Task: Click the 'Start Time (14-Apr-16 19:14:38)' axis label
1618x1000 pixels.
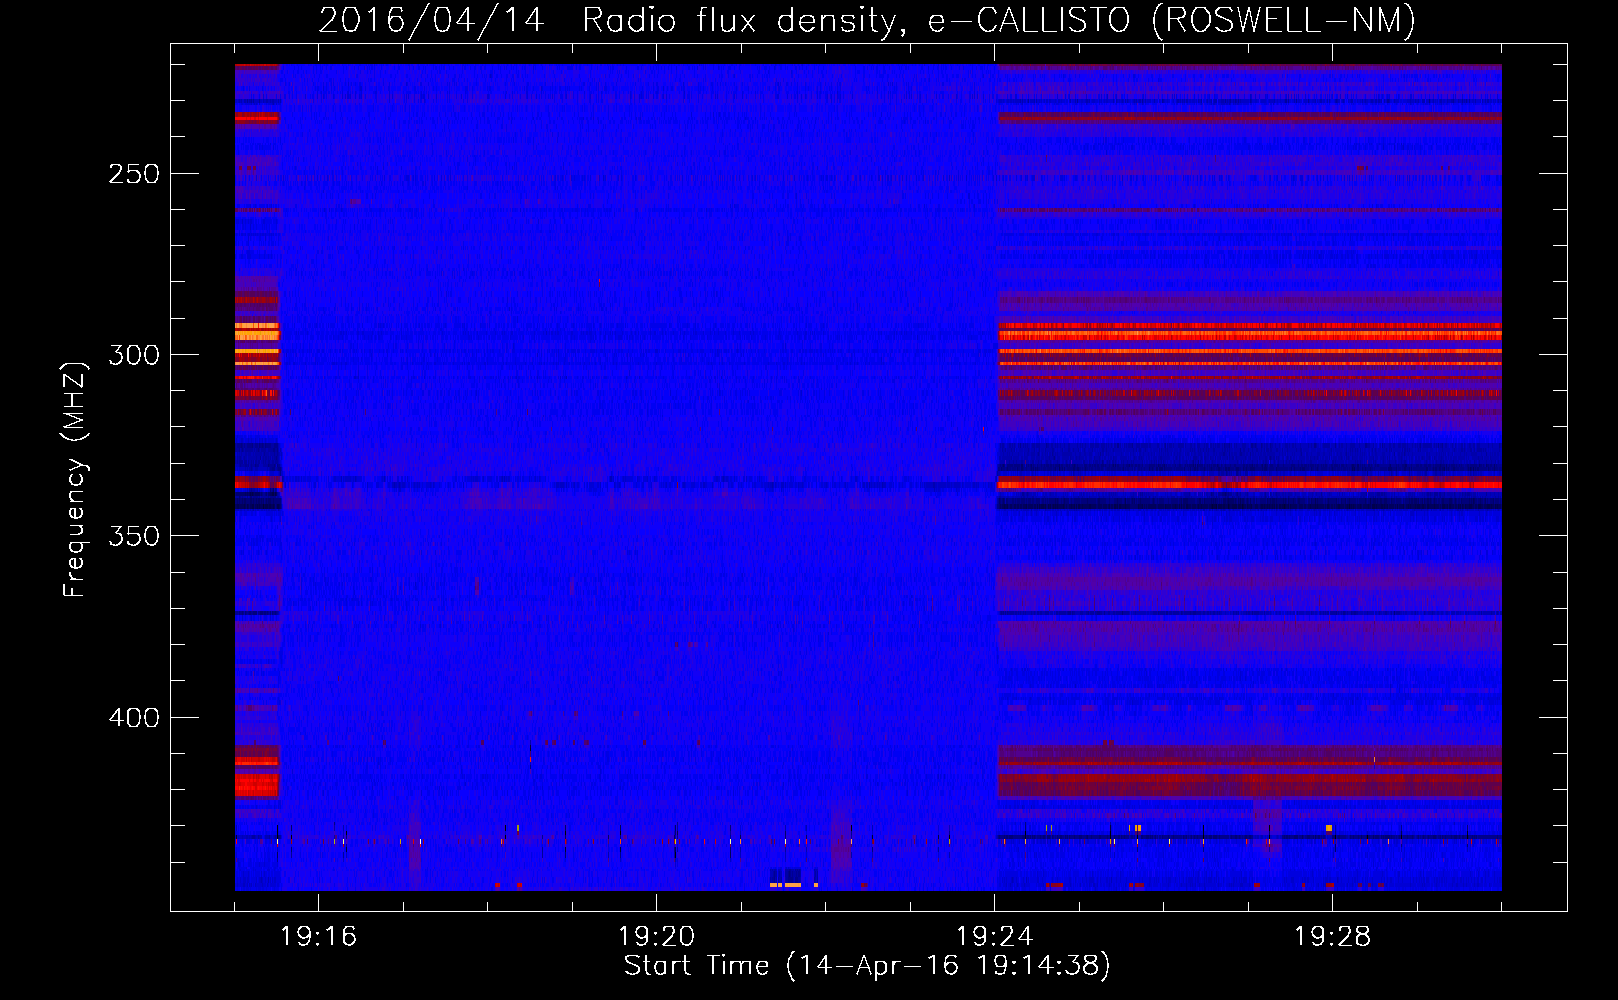Action: click(867, 966)
